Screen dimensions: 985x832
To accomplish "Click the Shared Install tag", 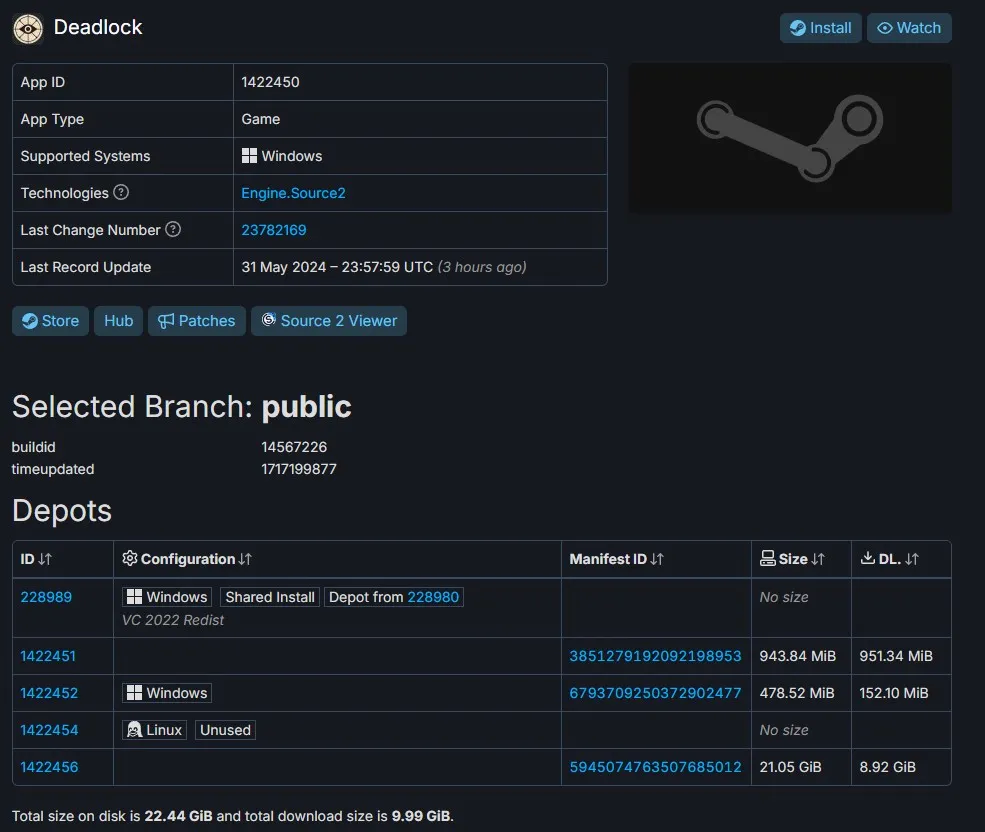I will click(x=270, y=597).
